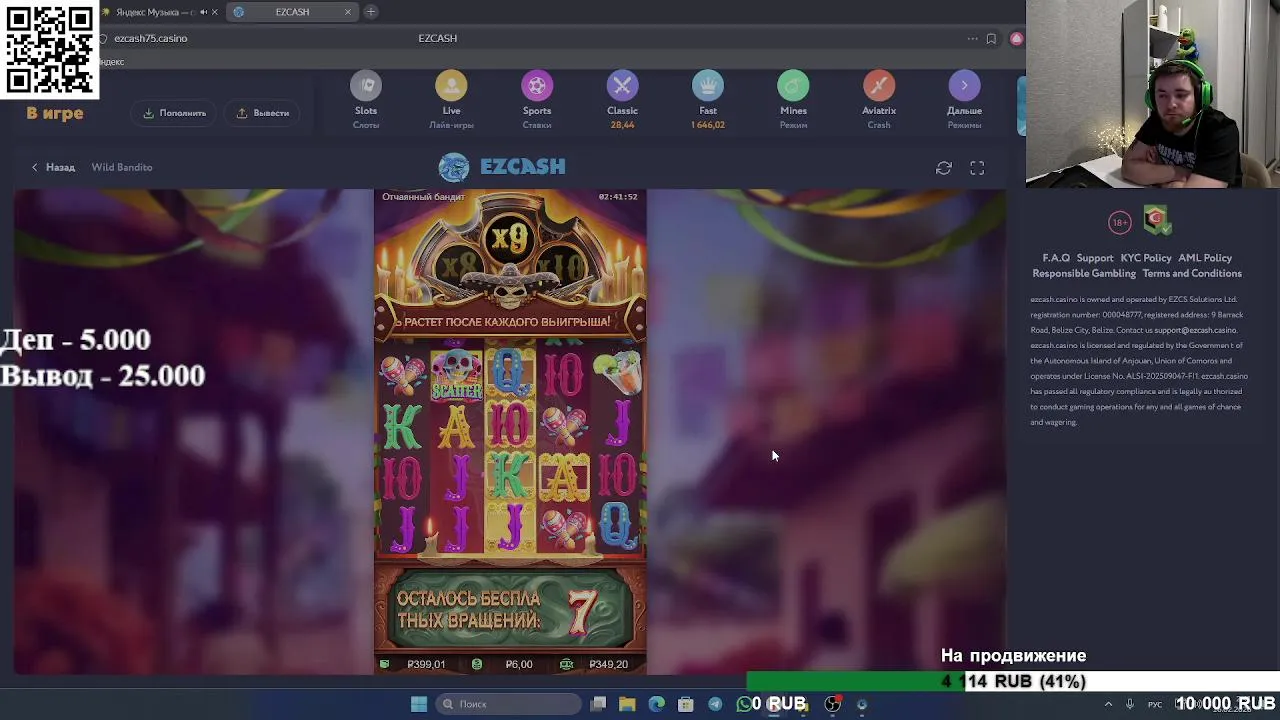Open the Slots category icon
The height and width of the screenshot is (720, 1280).
pyautogui.click(x=366, y=86)
